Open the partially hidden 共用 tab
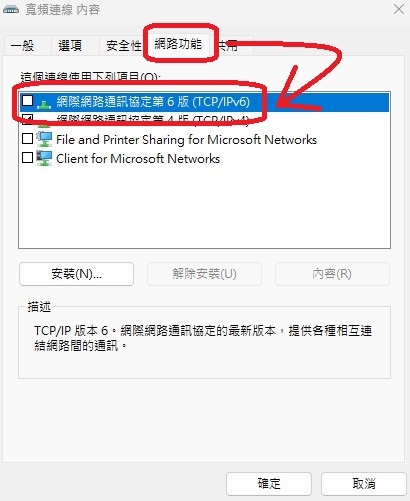Viewport: 410px width, 501px height. [x=233, y=45]
